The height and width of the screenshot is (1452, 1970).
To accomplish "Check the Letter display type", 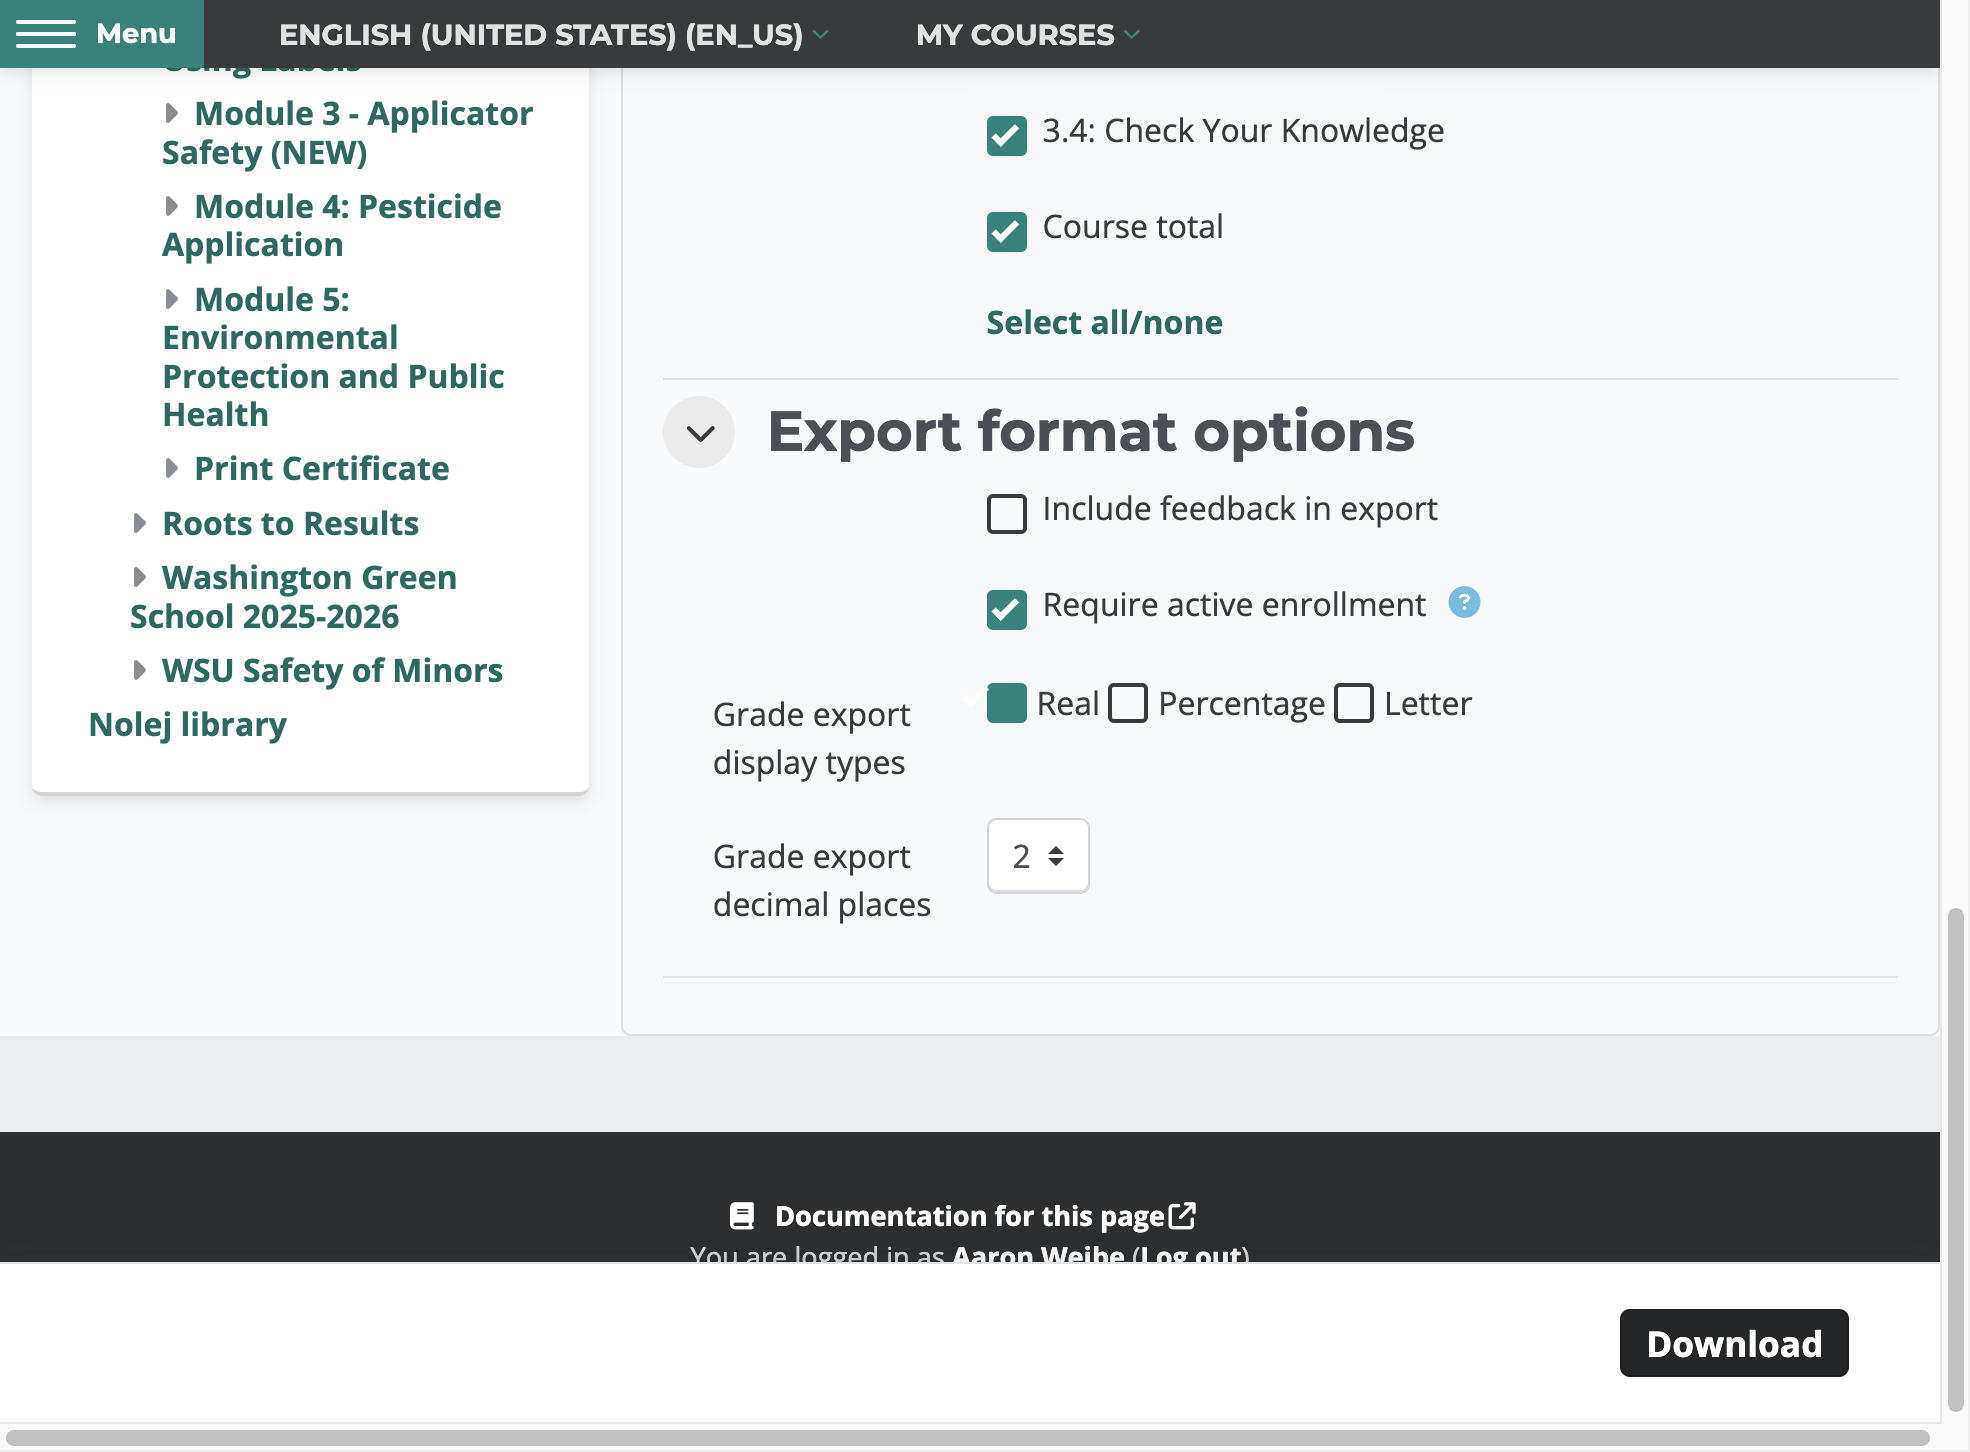I will (1354, 703).
